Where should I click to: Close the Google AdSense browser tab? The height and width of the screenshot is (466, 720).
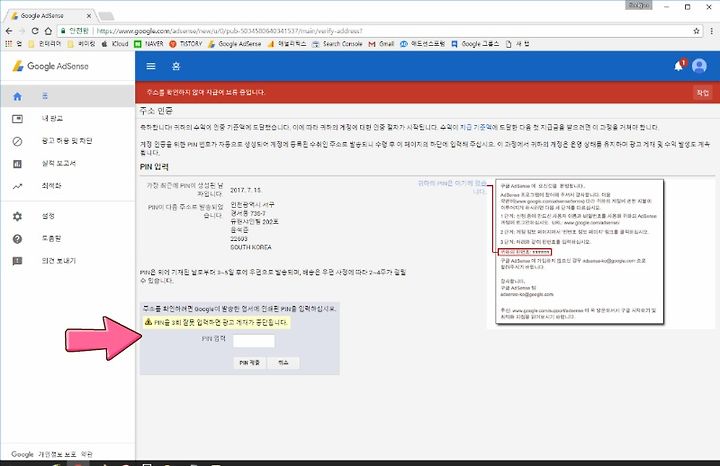(89, 16)
